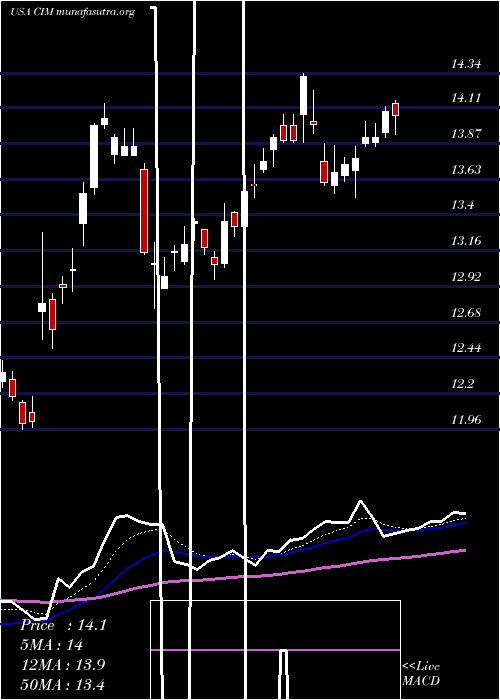
Task: Click the <<Live MACD label
Action: (421, 673)
